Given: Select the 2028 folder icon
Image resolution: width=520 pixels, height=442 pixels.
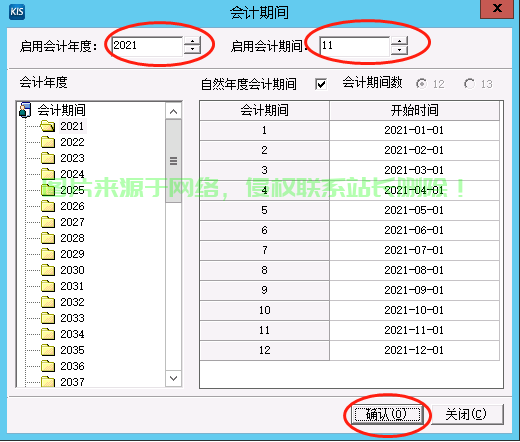Looking at the screenshot, I should click(48, 238).
